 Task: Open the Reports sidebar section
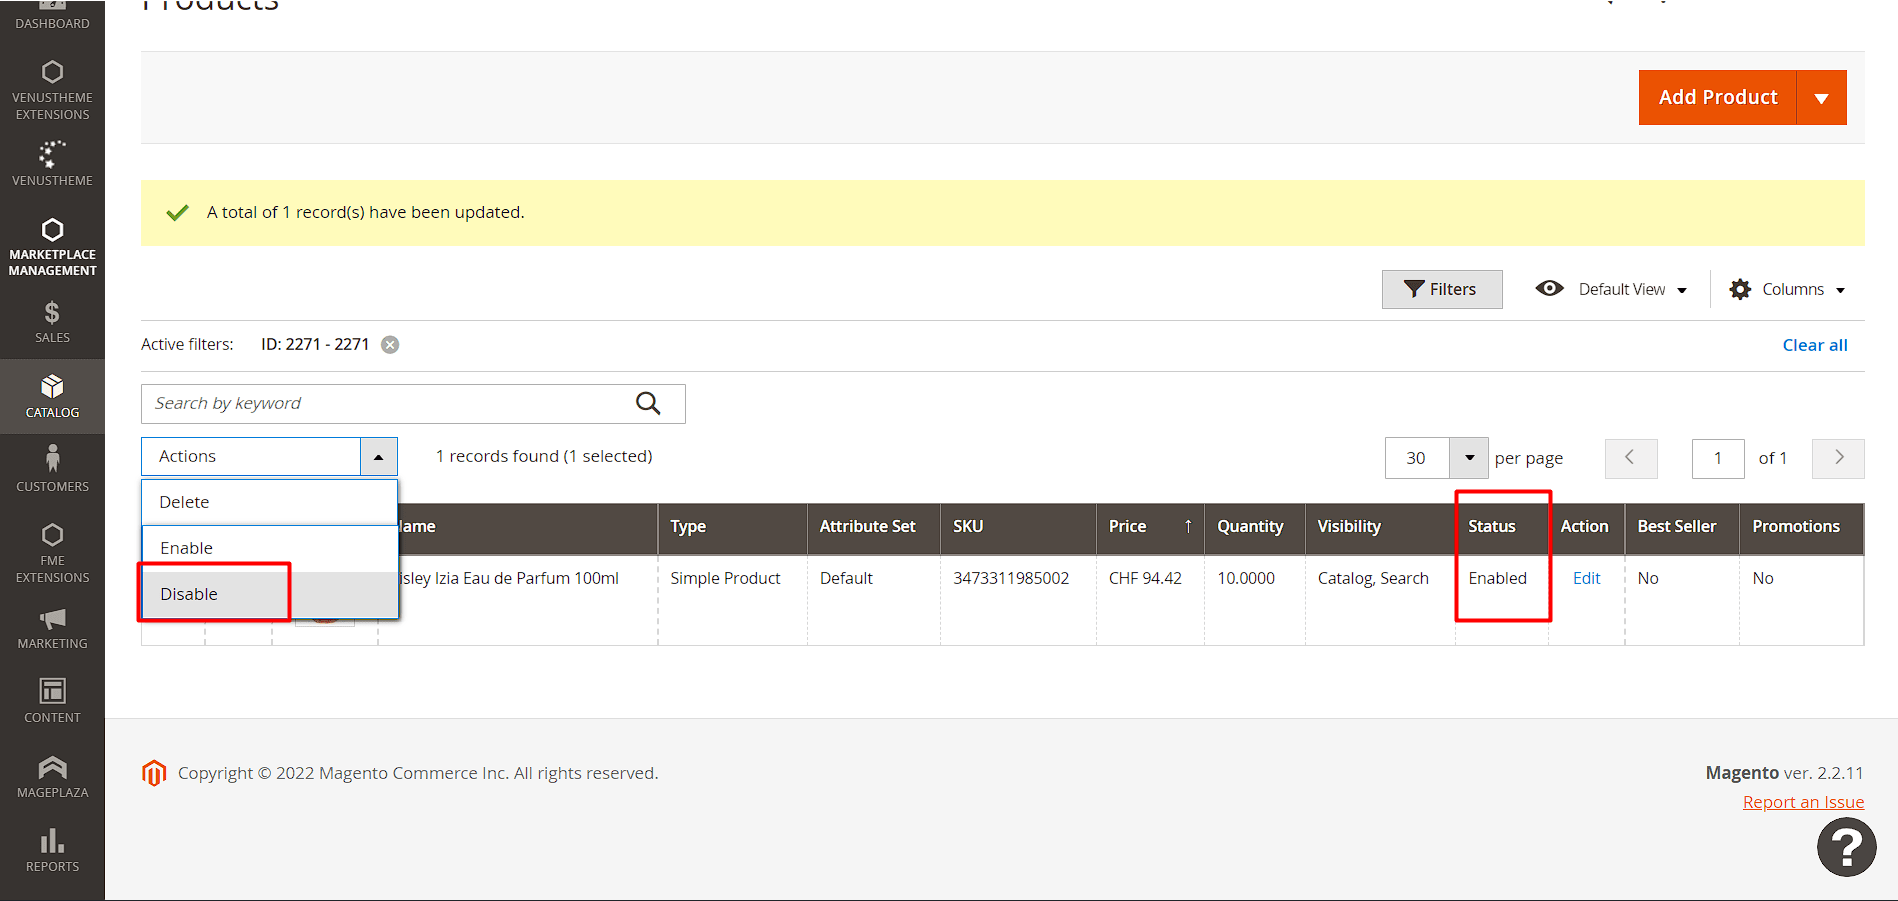[x=52, y=850]
